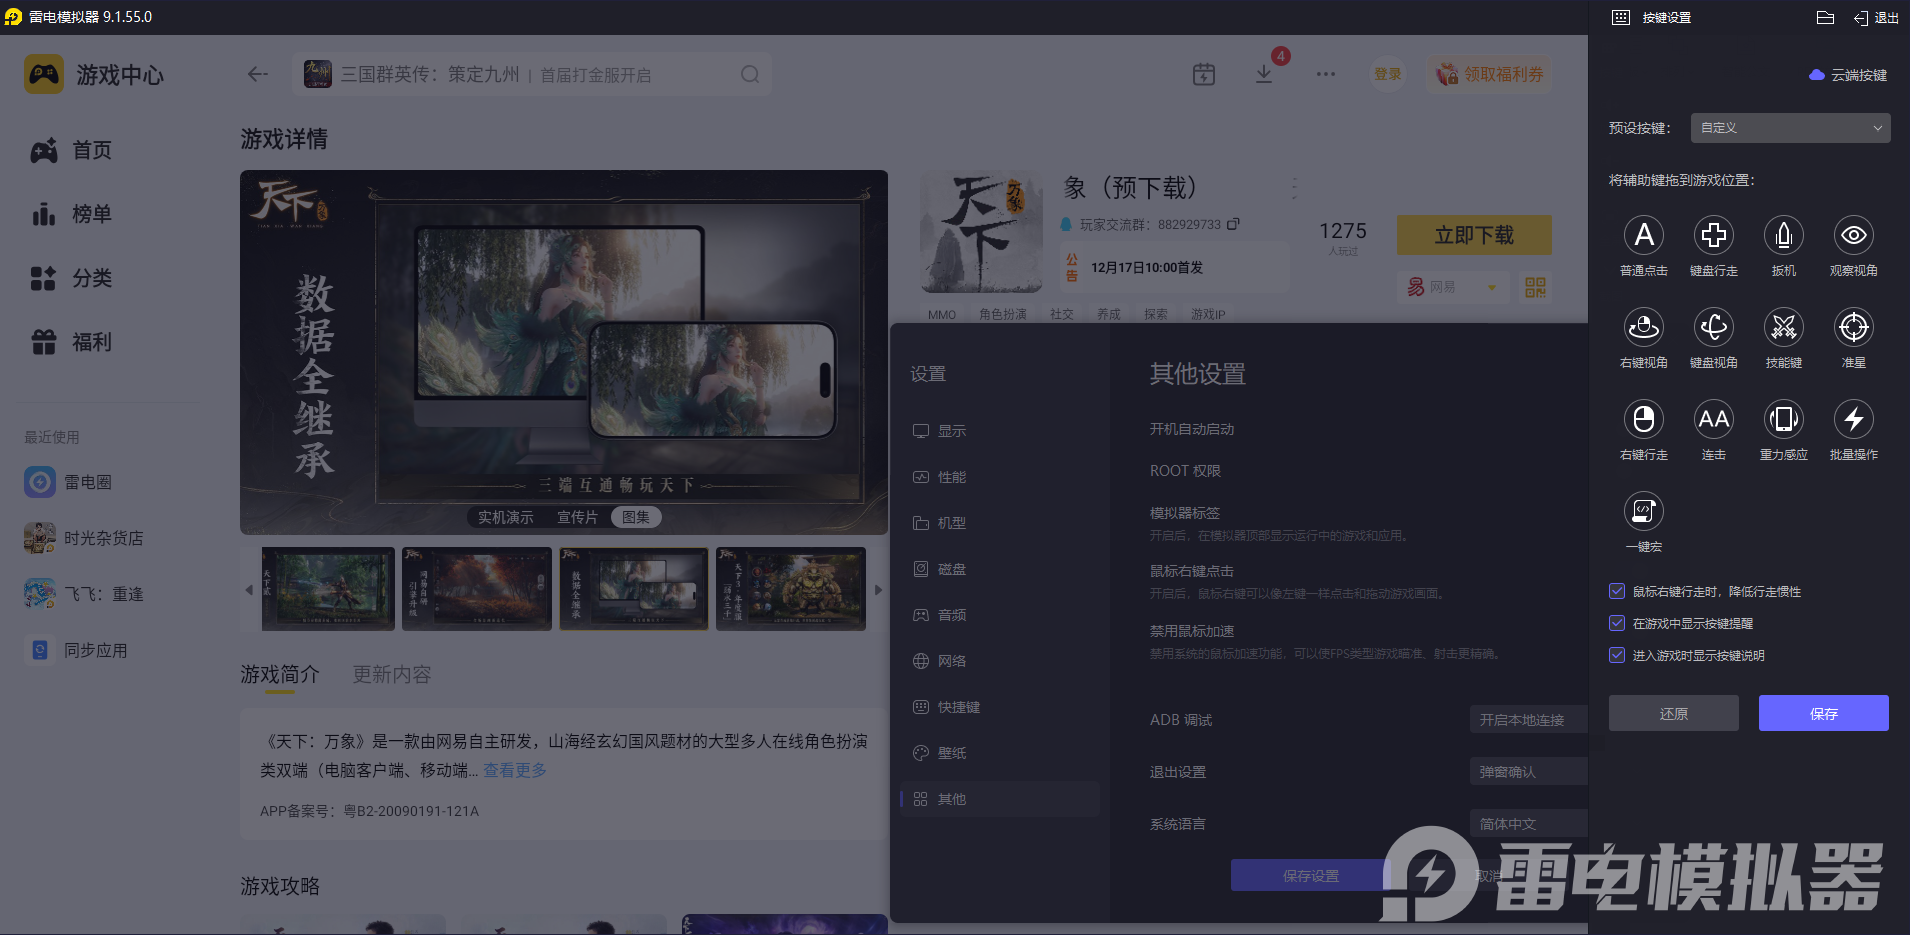This screenshot has height=935, width=1910.
Task: Select the 准星 crosshair icon
Action: (x=1853, y=327)
